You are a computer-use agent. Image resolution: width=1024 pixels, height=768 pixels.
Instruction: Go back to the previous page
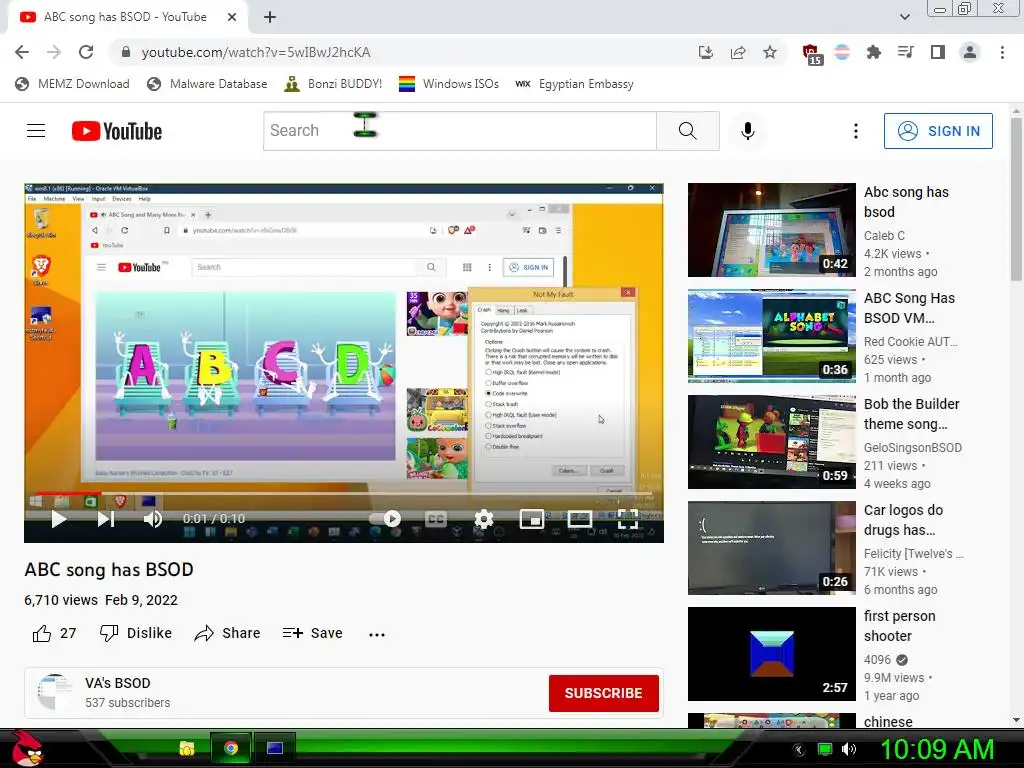pos(22,52)
